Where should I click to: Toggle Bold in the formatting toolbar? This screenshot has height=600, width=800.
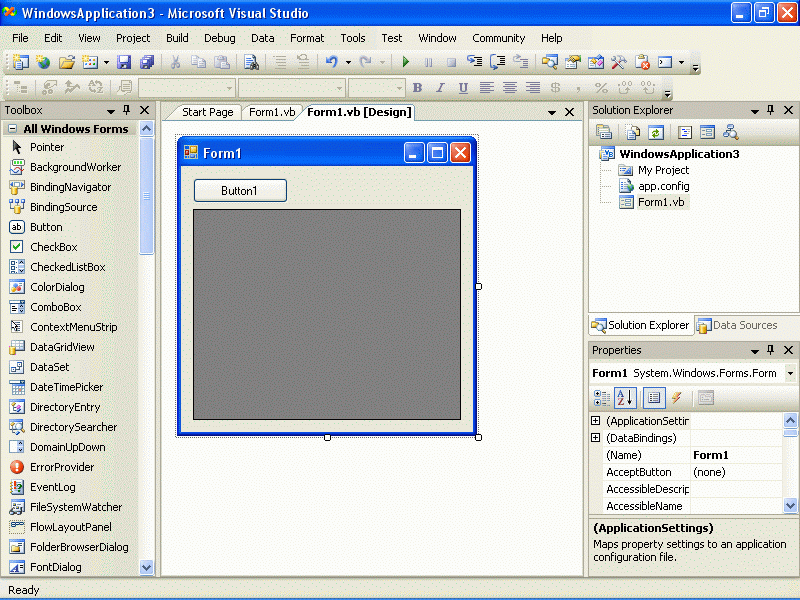pos(417,88)
